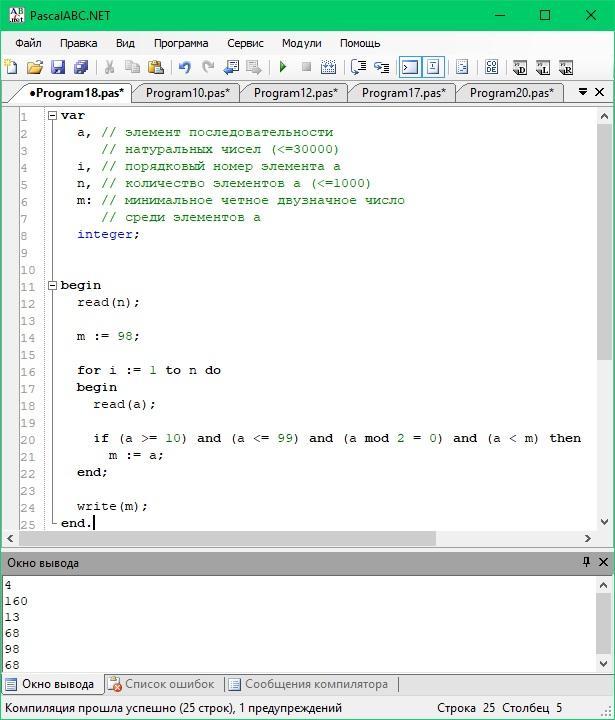Image resolution: width=615 pixels, height=720 pixels.
Task: Step into in debugger icon
Action: tap(381, 67)
